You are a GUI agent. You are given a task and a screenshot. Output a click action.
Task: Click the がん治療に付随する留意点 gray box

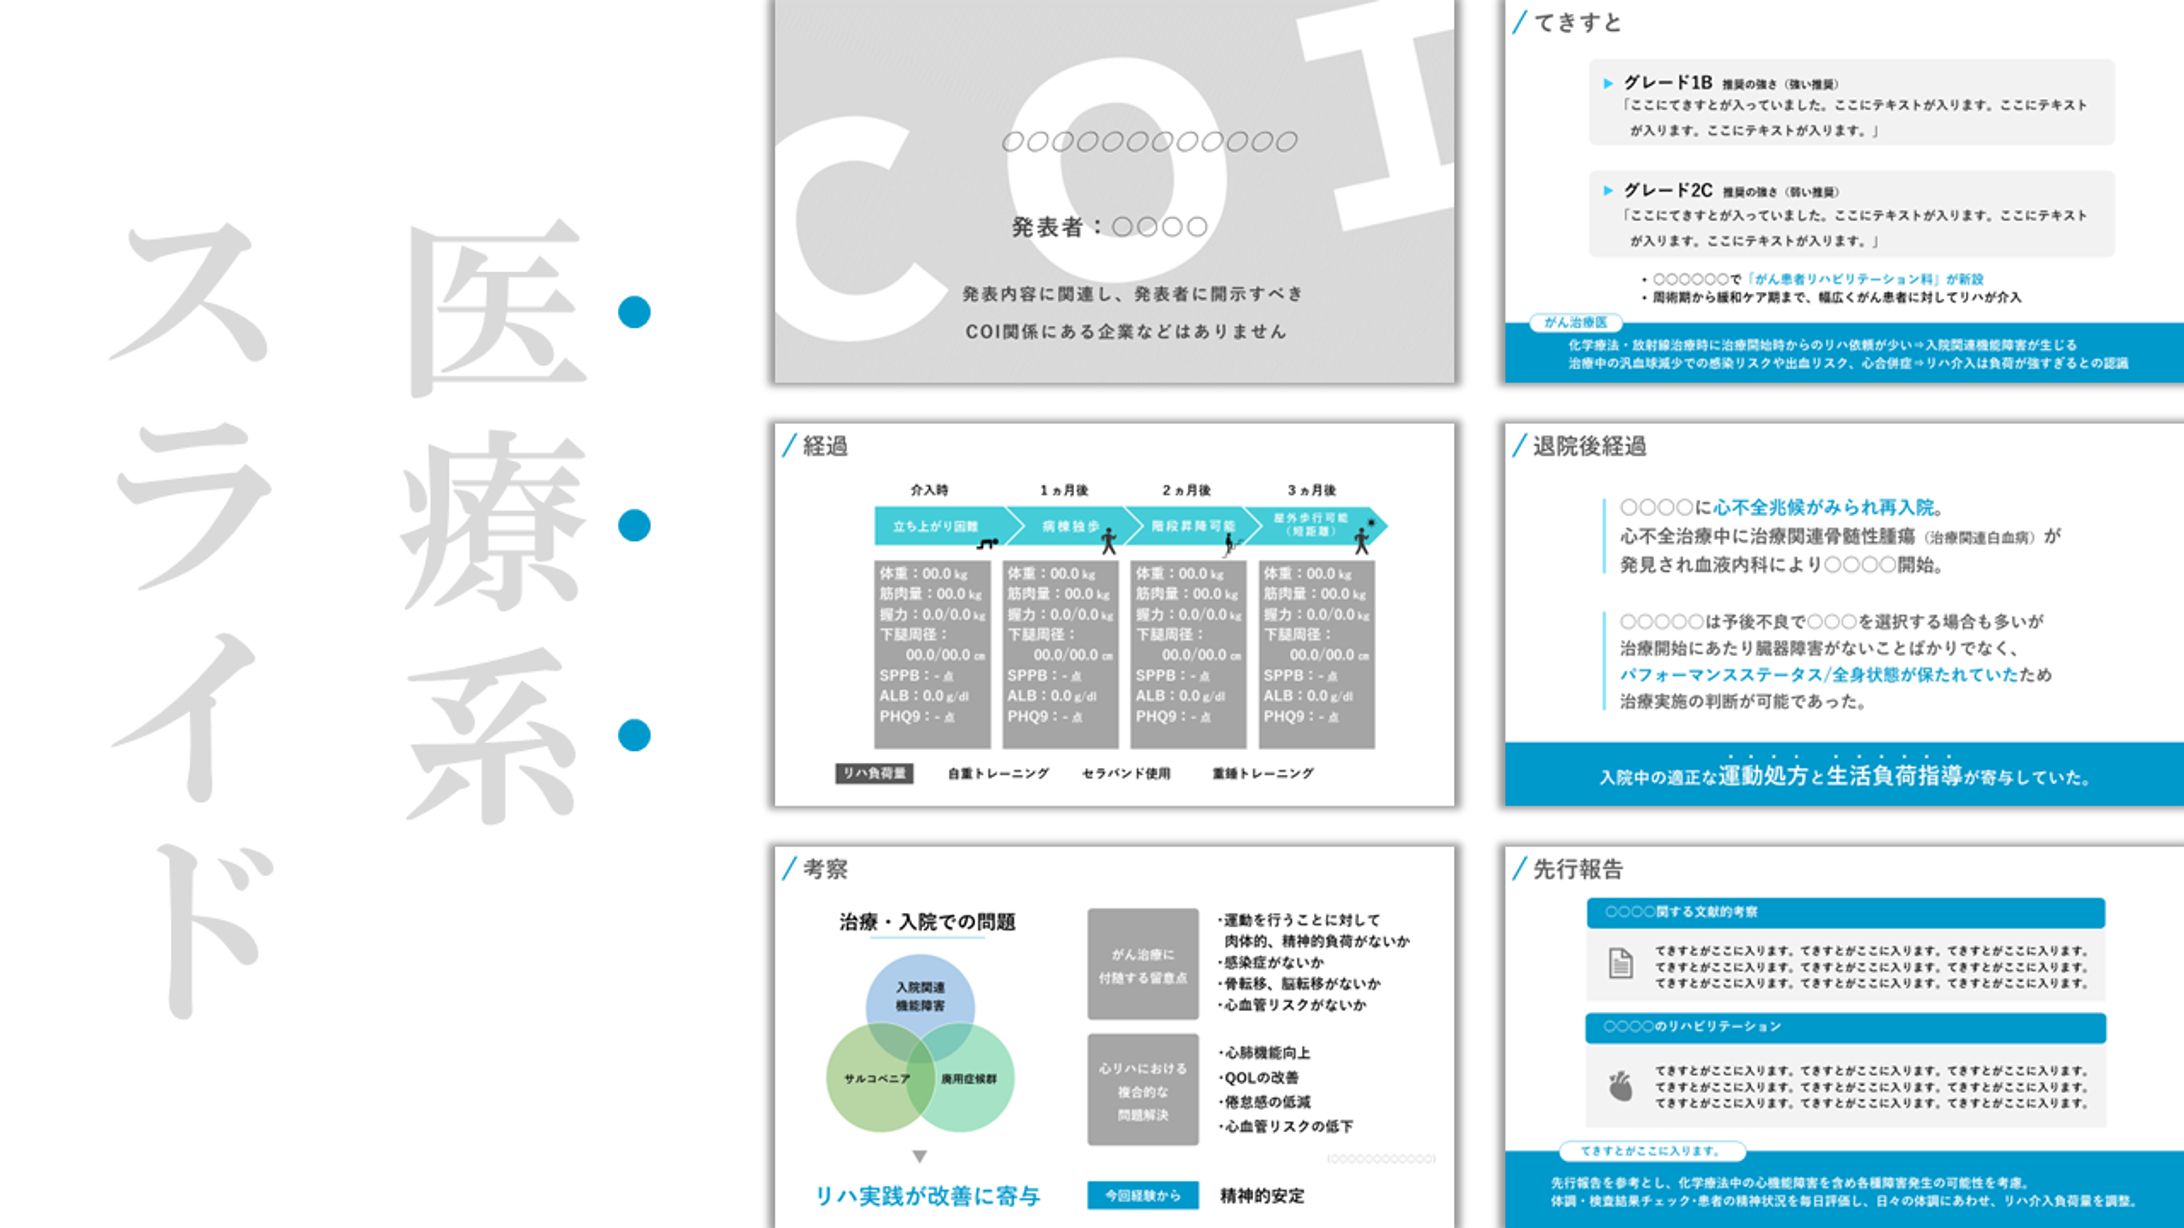coord(1142,964)
